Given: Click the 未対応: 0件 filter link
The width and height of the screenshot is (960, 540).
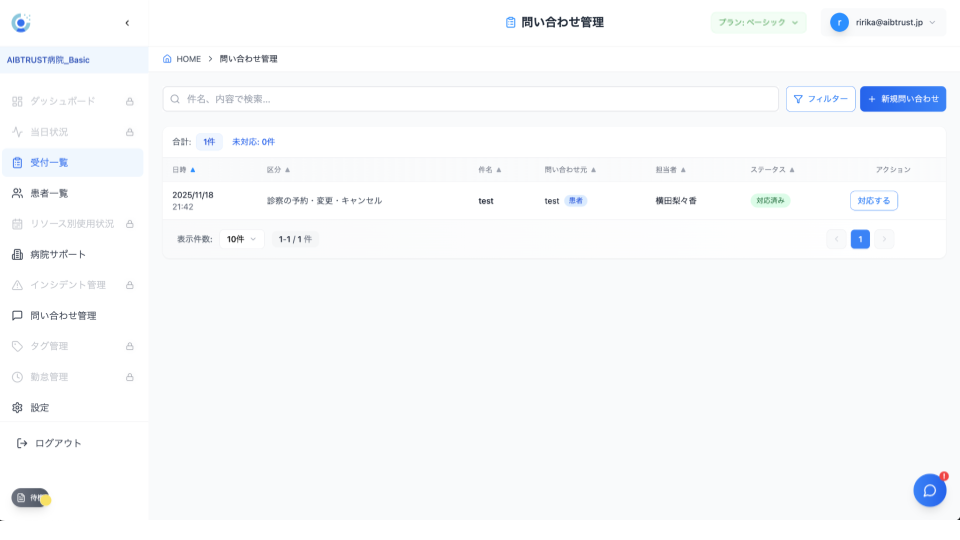Looking at the screenshot, I should pos(253,141).
